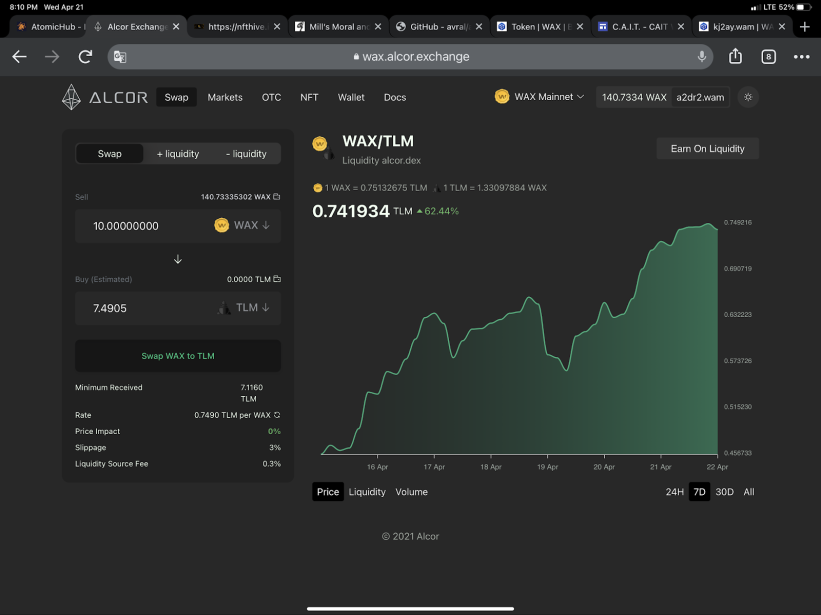821x615 pixels.
Task: Open the Markets page
Action: (225, 97)
